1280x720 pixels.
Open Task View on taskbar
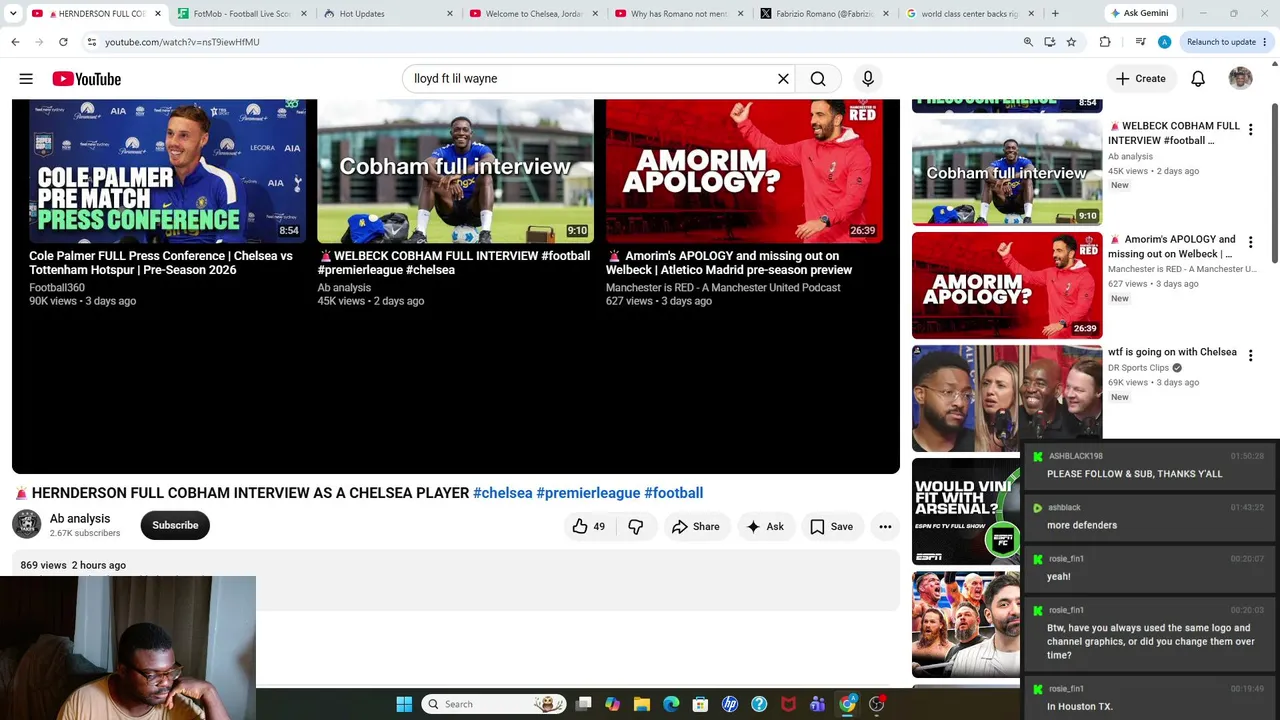[x=584, y=704]
